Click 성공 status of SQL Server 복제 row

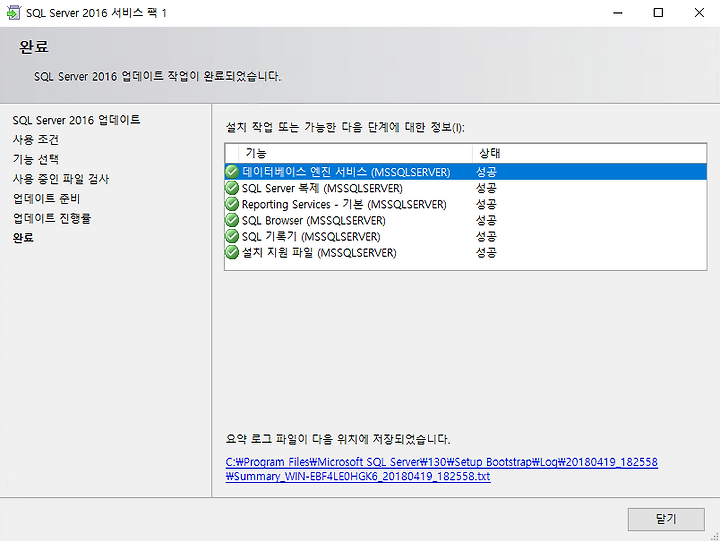pyautogui.click(x=486, y=188)
